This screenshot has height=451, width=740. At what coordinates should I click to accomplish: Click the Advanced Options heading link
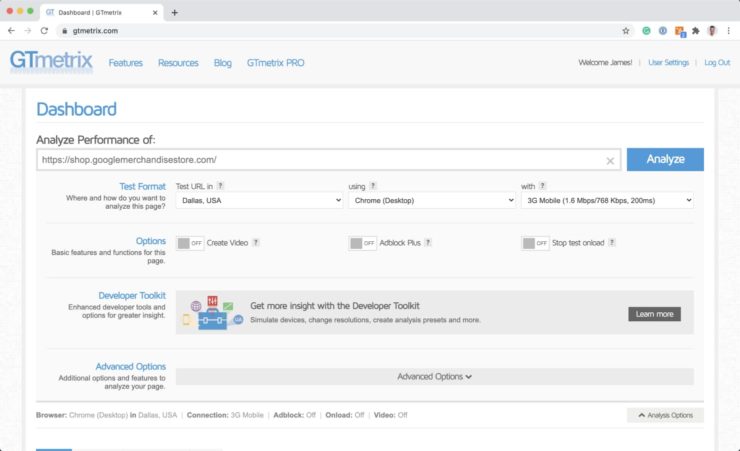point(131,367)
